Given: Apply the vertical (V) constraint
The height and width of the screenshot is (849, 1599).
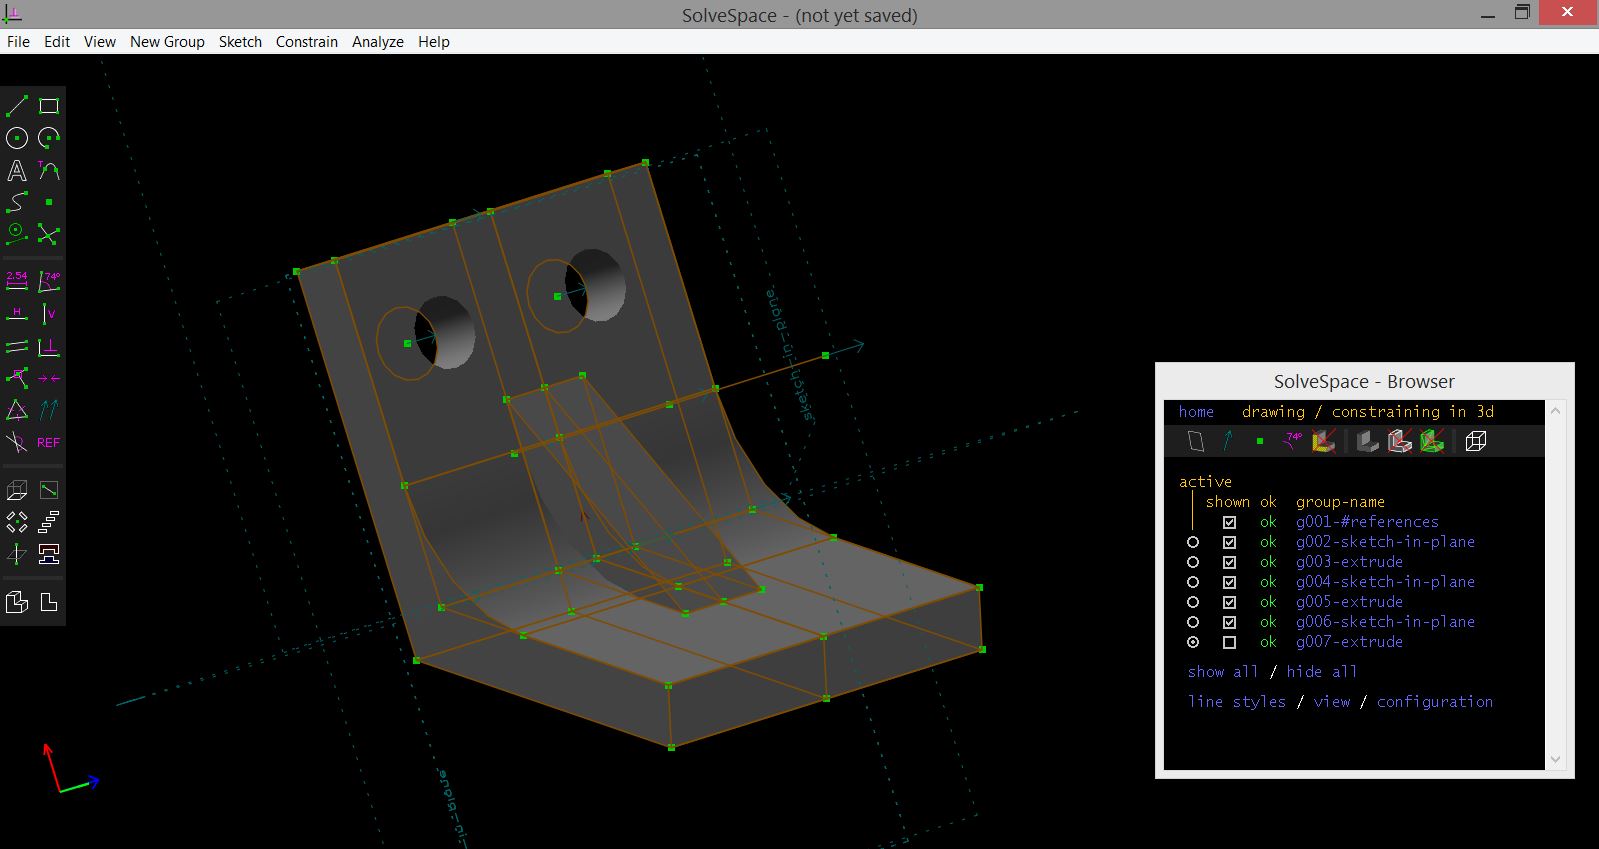Looking at the screenshot, I should pyautogui.click(x=49, y=314).
